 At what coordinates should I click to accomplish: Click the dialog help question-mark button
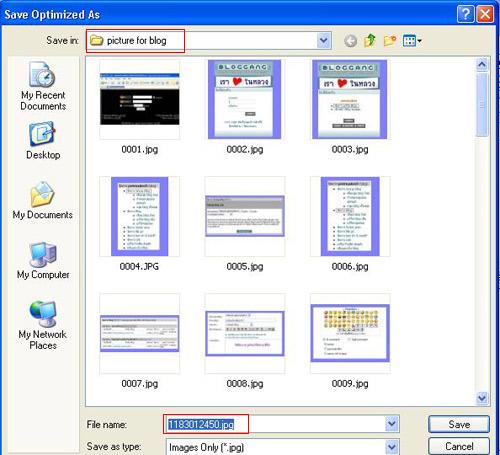tap(465, 14)
